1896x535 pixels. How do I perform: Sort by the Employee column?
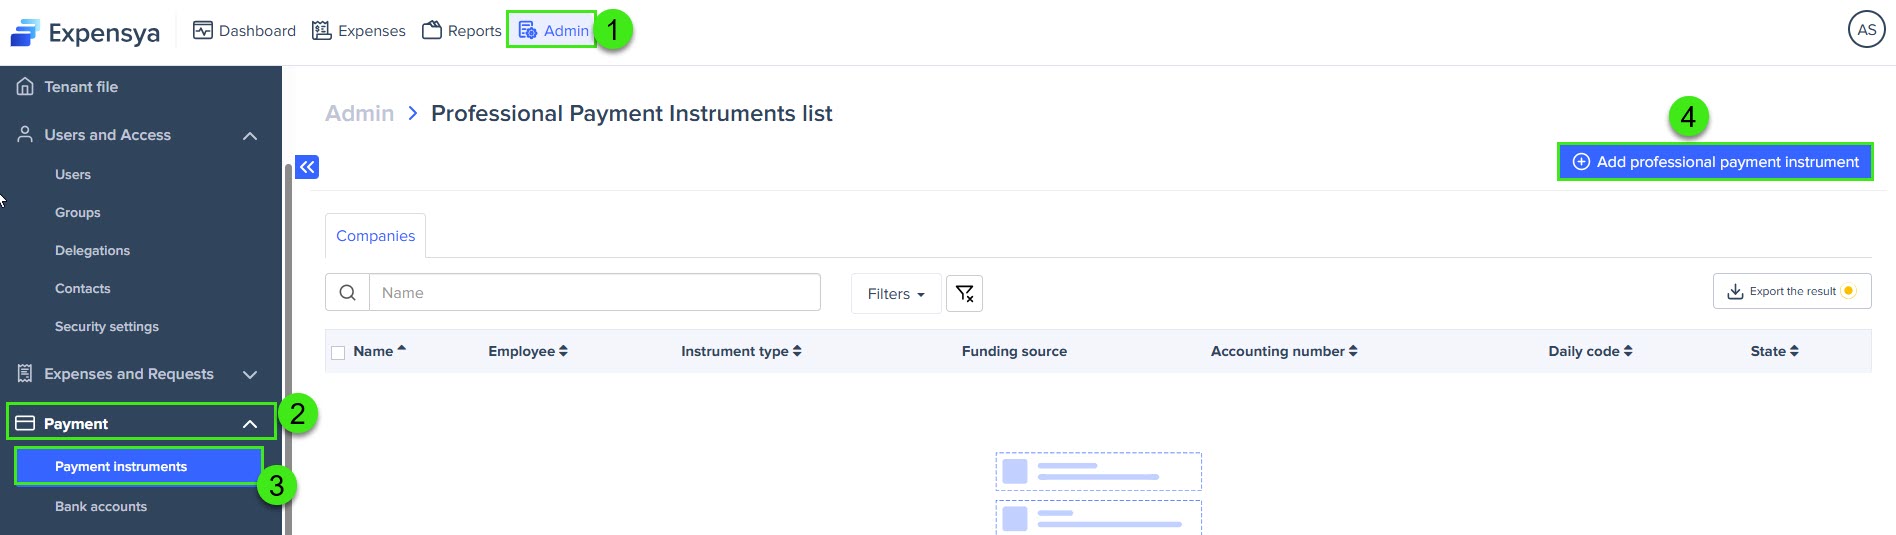point(528,351)
